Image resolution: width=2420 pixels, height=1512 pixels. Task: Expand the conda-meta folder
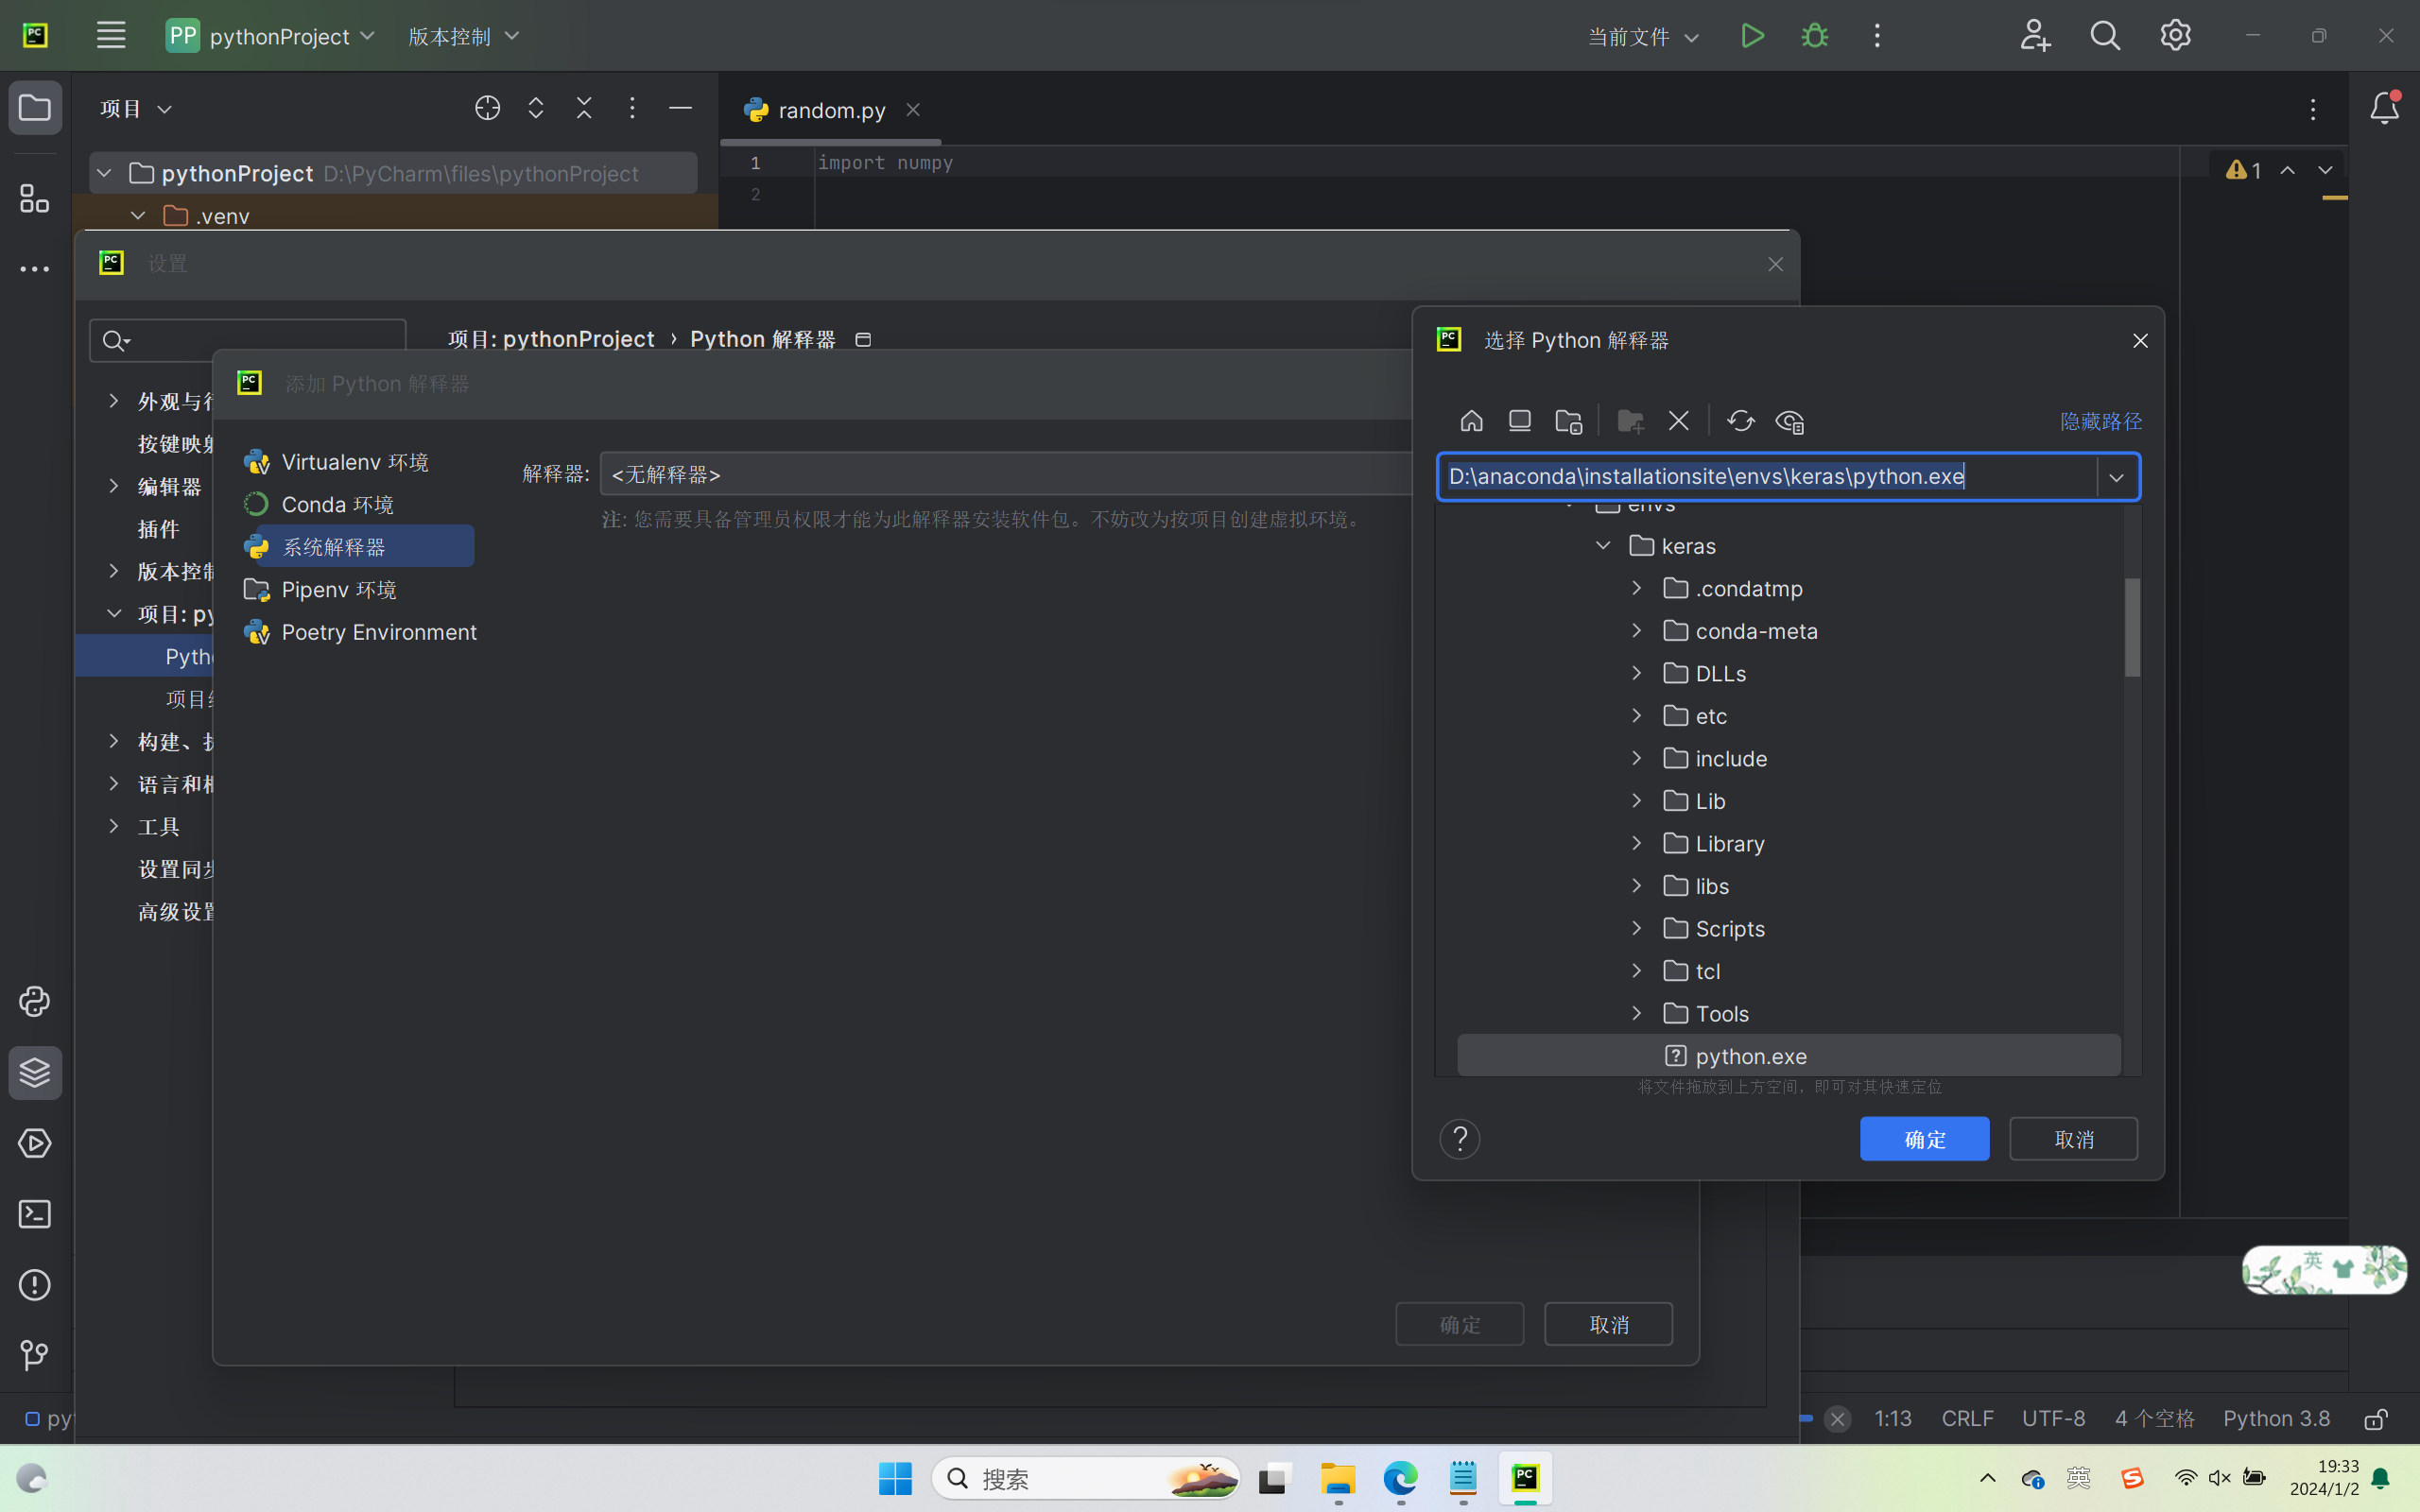click(x=1637, y=631)
